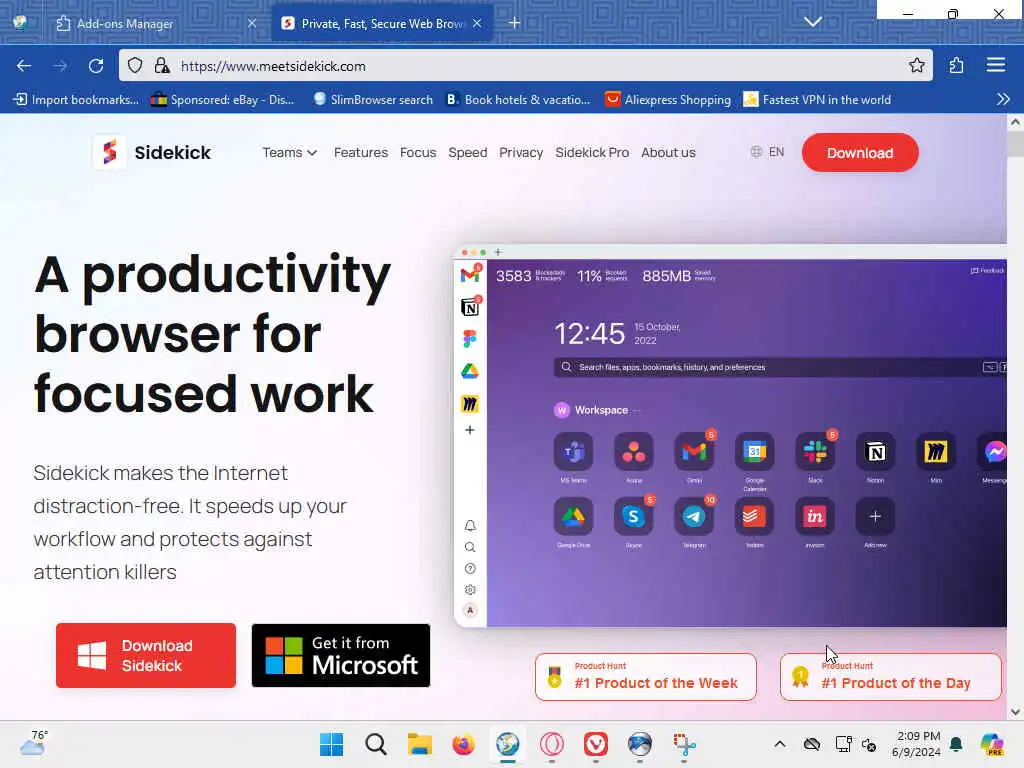Image resolution: width=1024 pixels, height=768 pixels.
Task: Open Import bookmarks bookmark
Action: [x=76, y=99]
